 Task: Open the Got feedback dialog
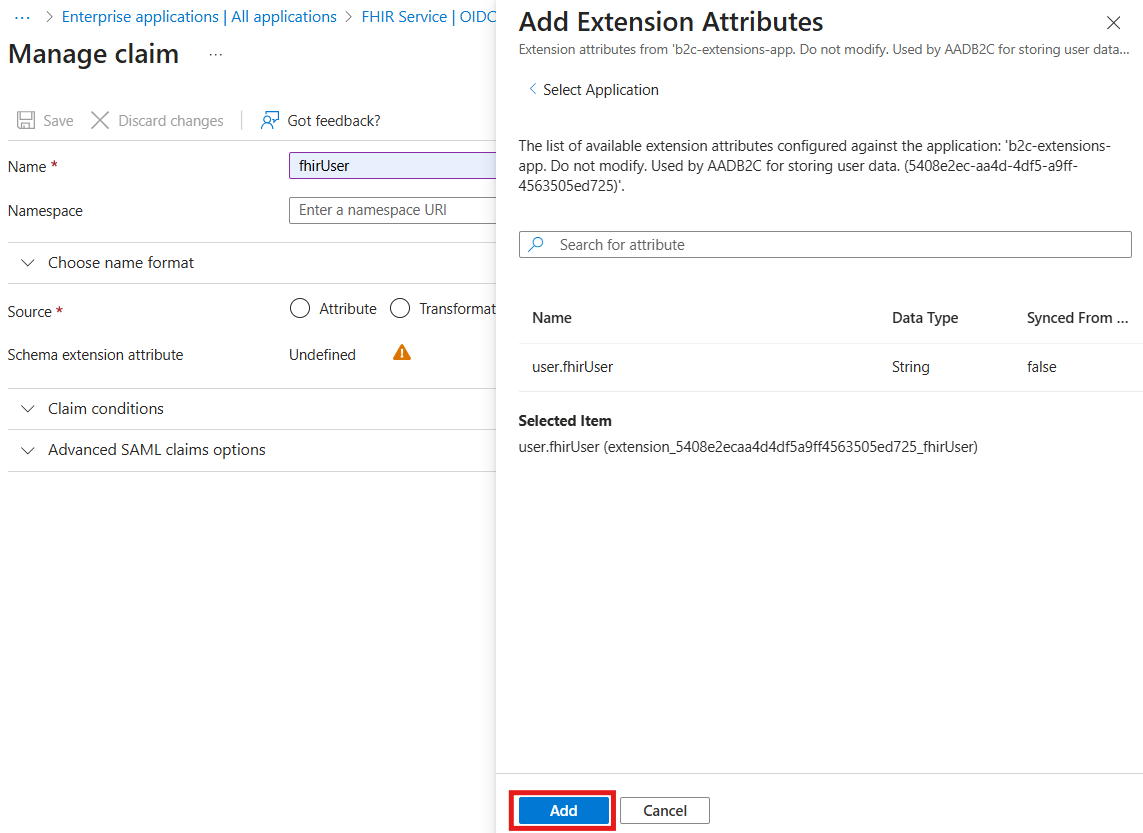(x=320, y=120)
